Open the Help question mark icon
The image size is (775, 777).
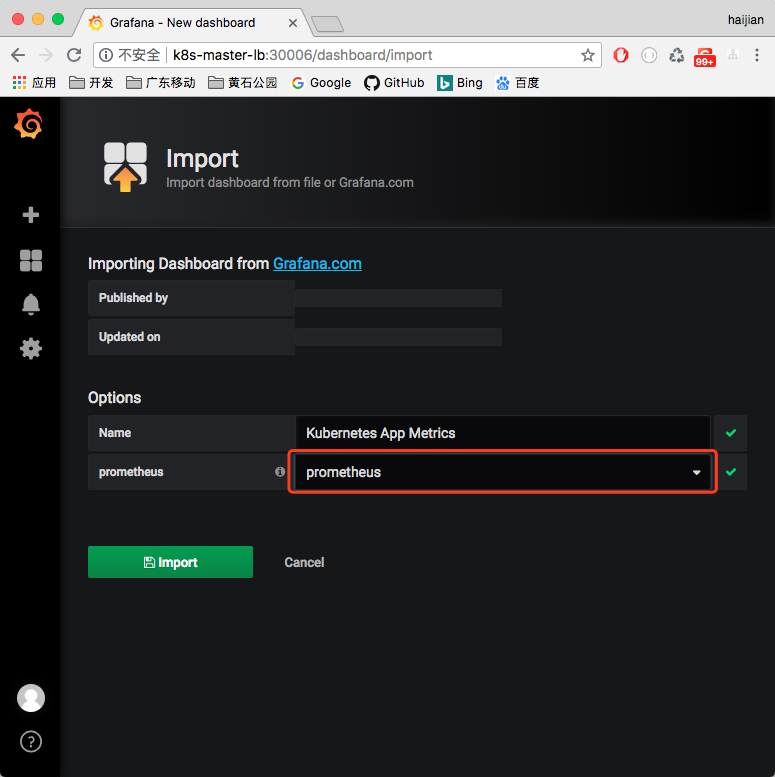point(31,742)
